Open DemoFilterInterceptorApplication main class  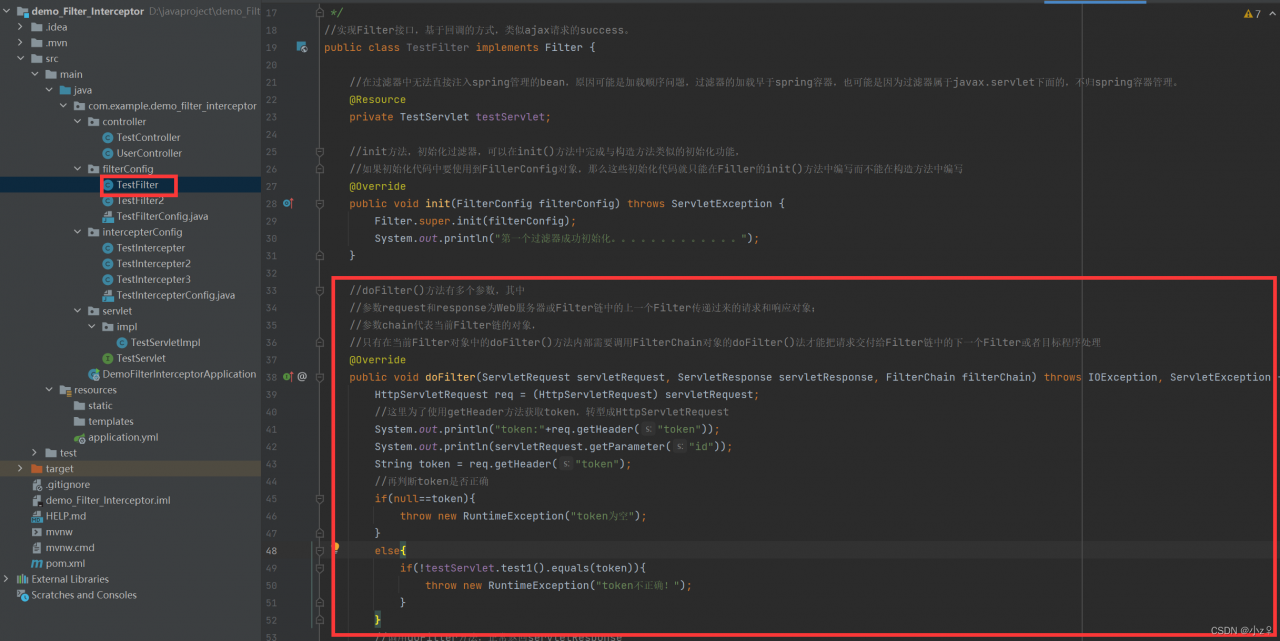click(x=179, y=374)
